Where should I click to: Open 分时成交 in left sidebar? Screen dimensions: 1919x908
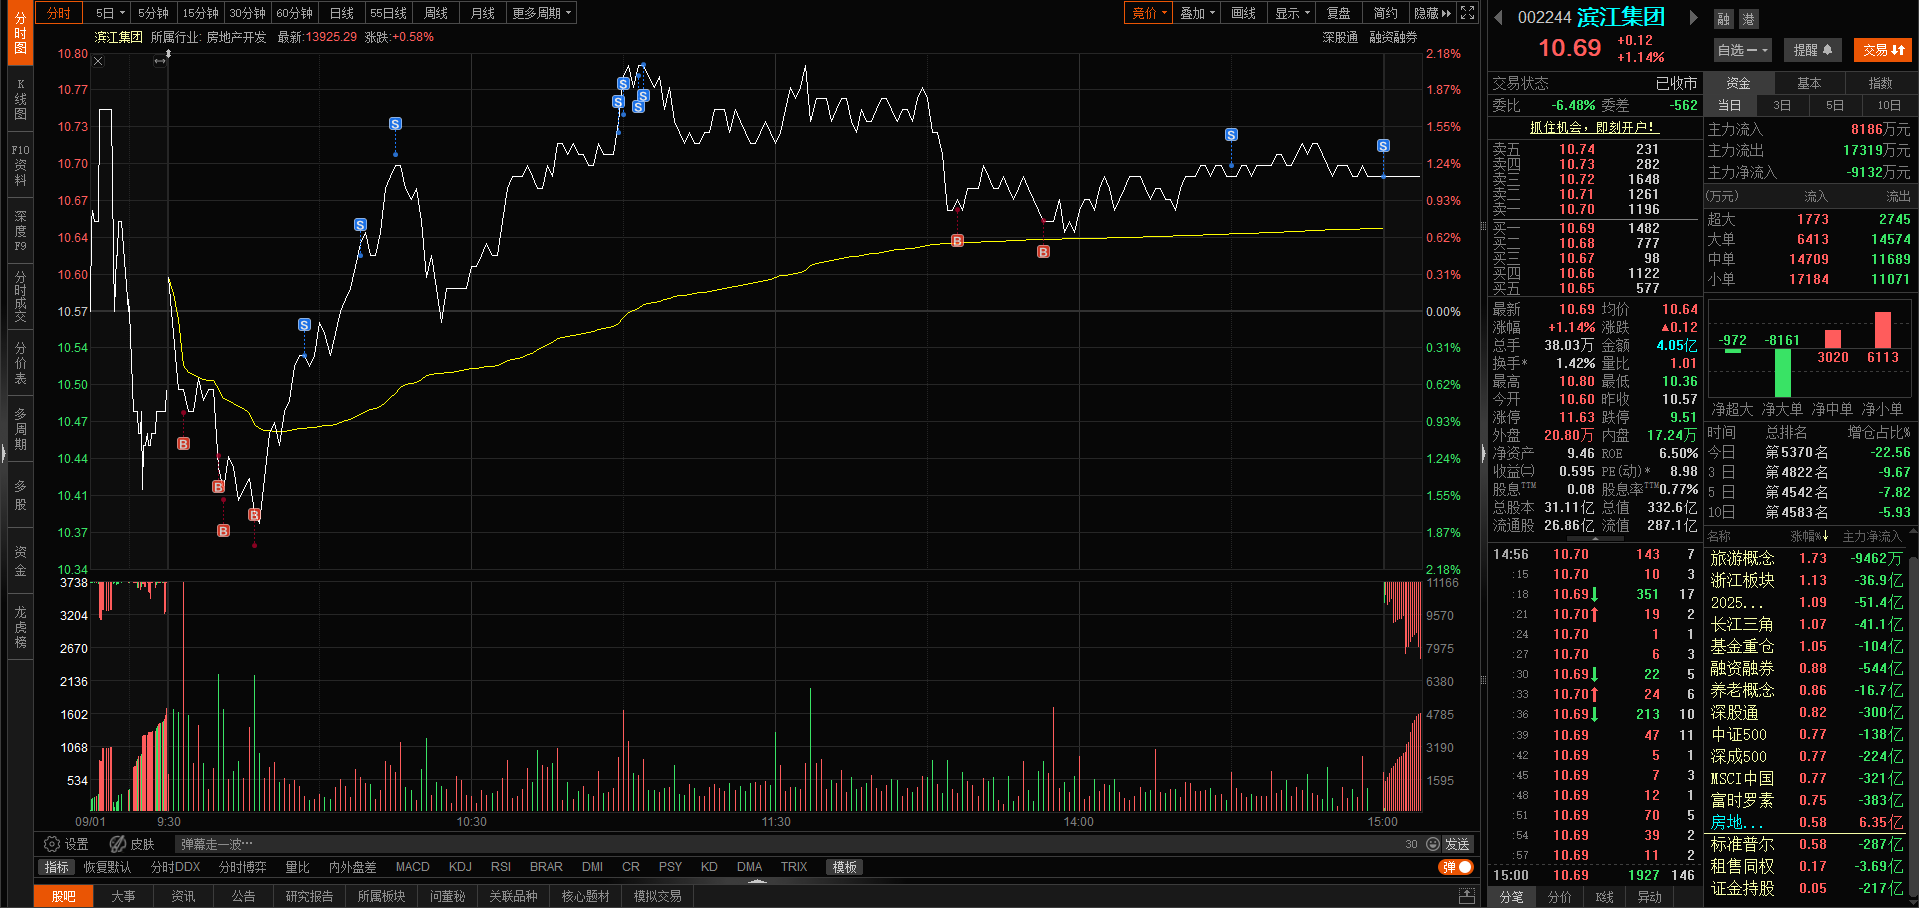click(x=20, y=296)
